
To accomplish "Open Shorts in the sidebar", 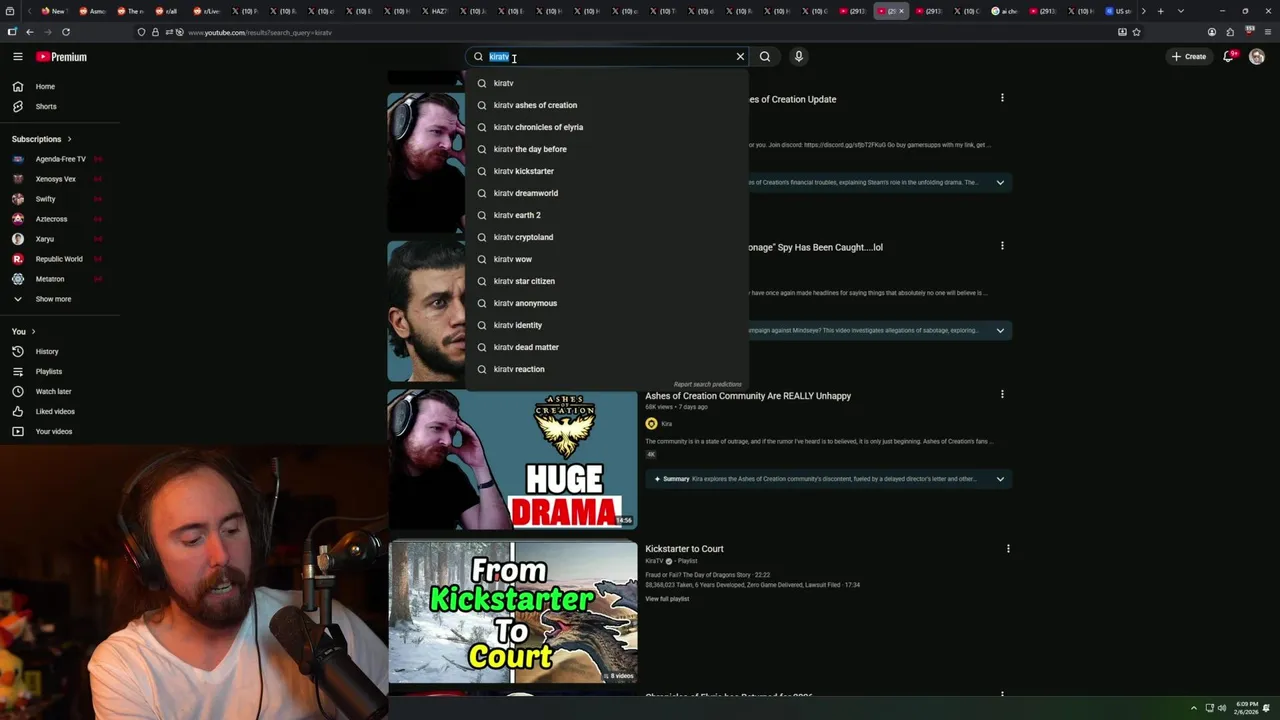I will (60, 107).
